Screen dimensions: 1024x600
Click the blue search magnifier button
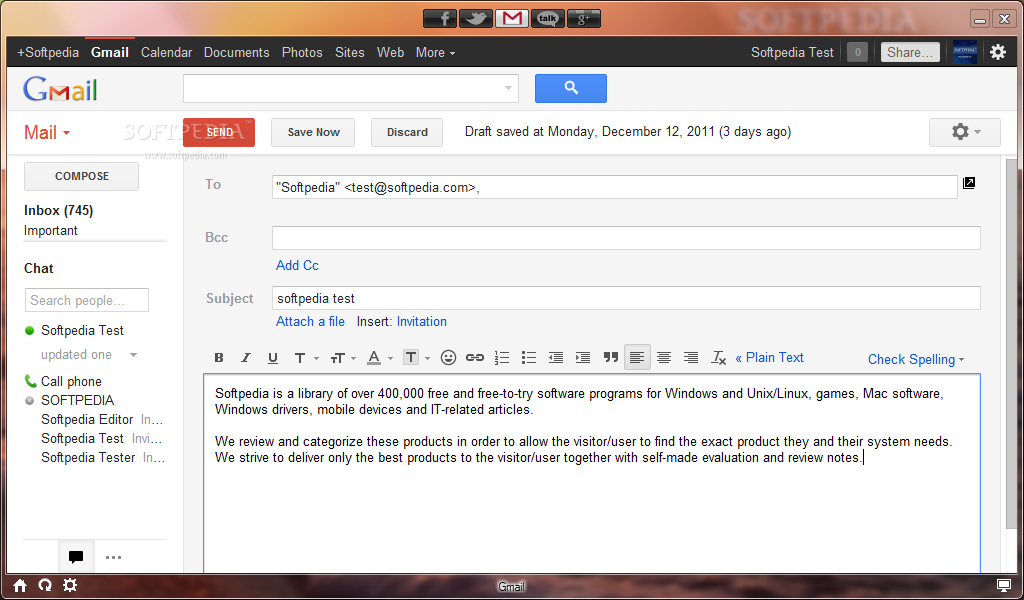pos(571,88)
